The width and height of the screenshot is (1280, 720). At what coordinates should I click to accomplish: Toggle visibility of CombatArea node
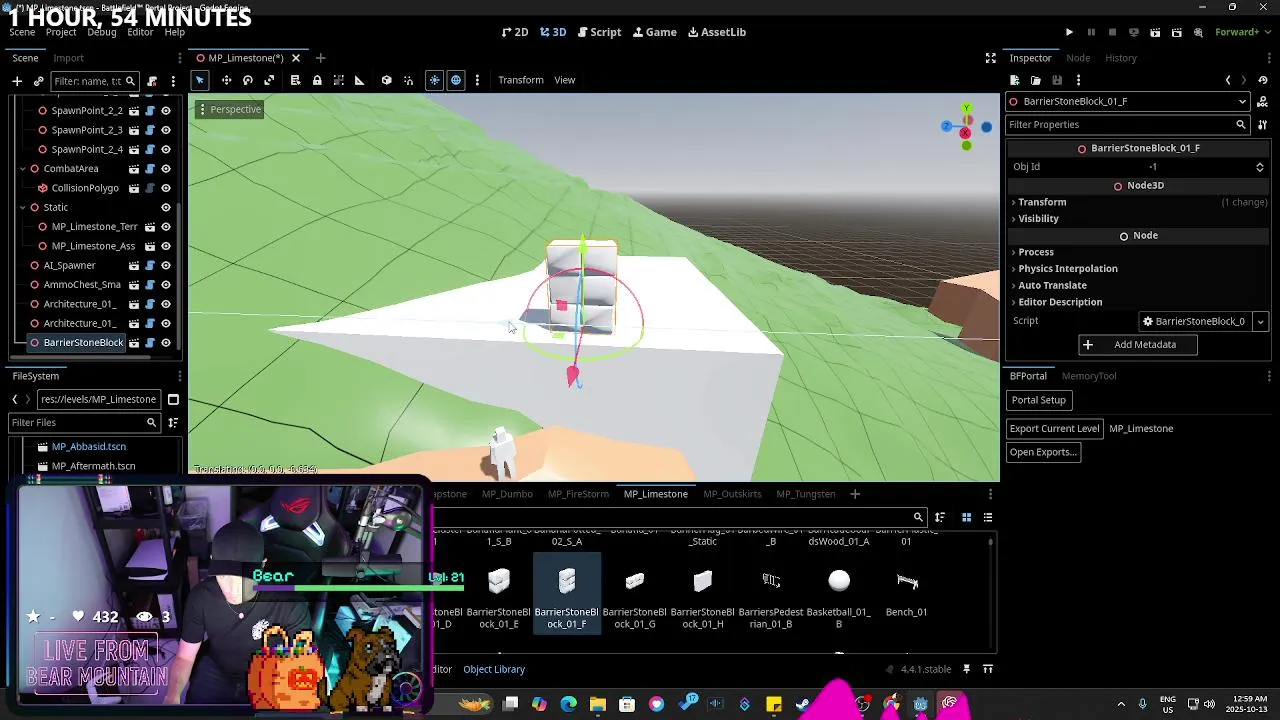click(166, 169)
